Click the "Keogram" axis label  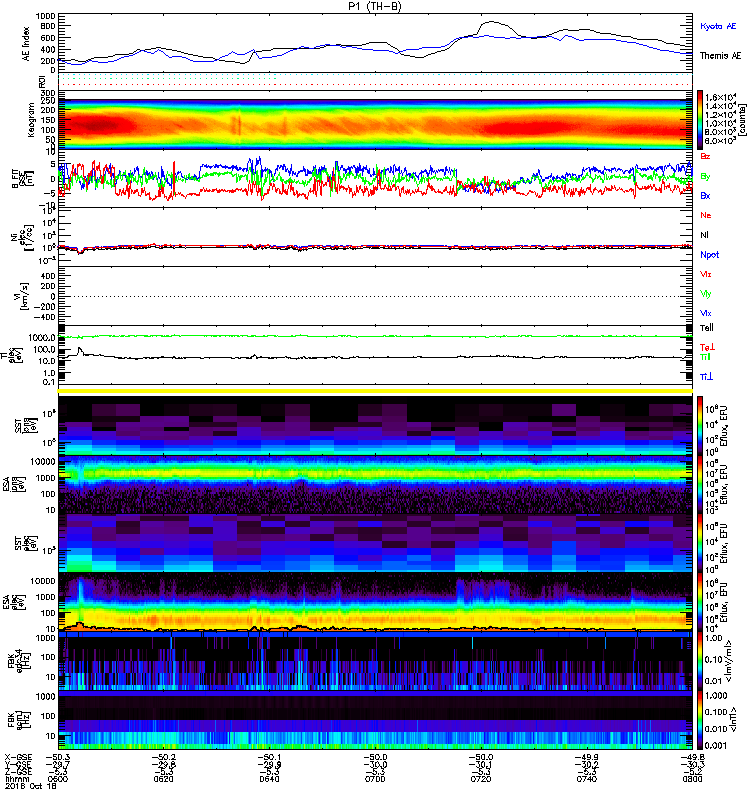tap(30, 119)
